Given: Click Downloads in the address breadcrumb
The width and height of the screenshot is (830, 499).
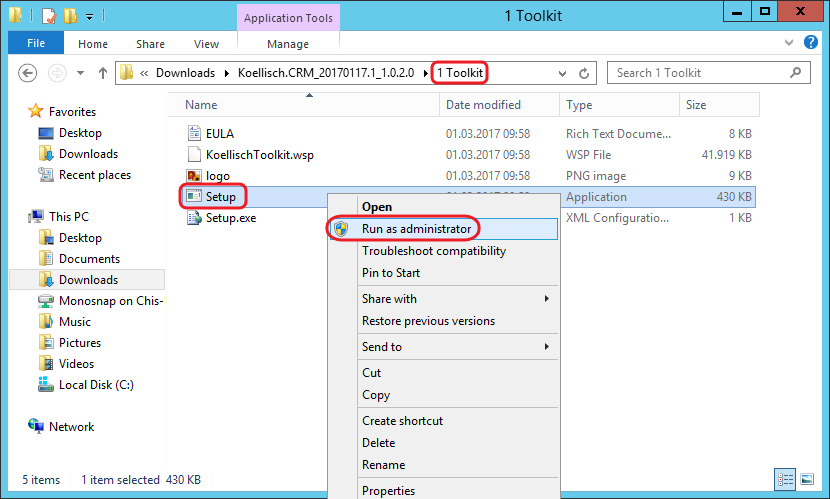Looking at the screenshot, I should [x=185, y=73].
